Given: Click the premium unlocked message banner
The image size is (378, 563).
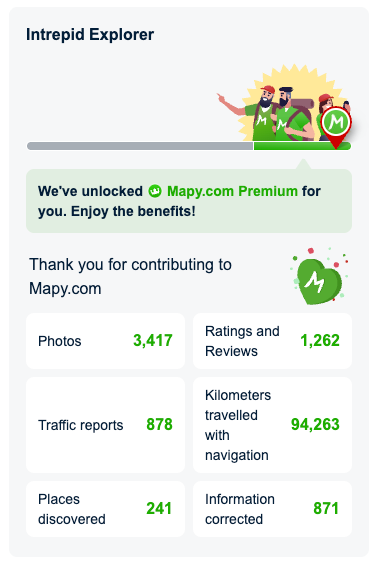Looking at the screenshot, I should coord(189,201).
